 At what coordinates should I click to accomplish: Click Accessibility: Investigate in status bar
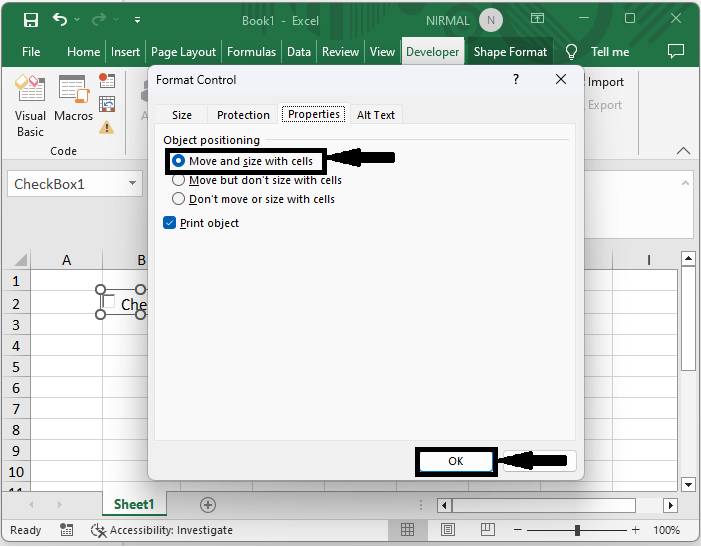(162, 530)
